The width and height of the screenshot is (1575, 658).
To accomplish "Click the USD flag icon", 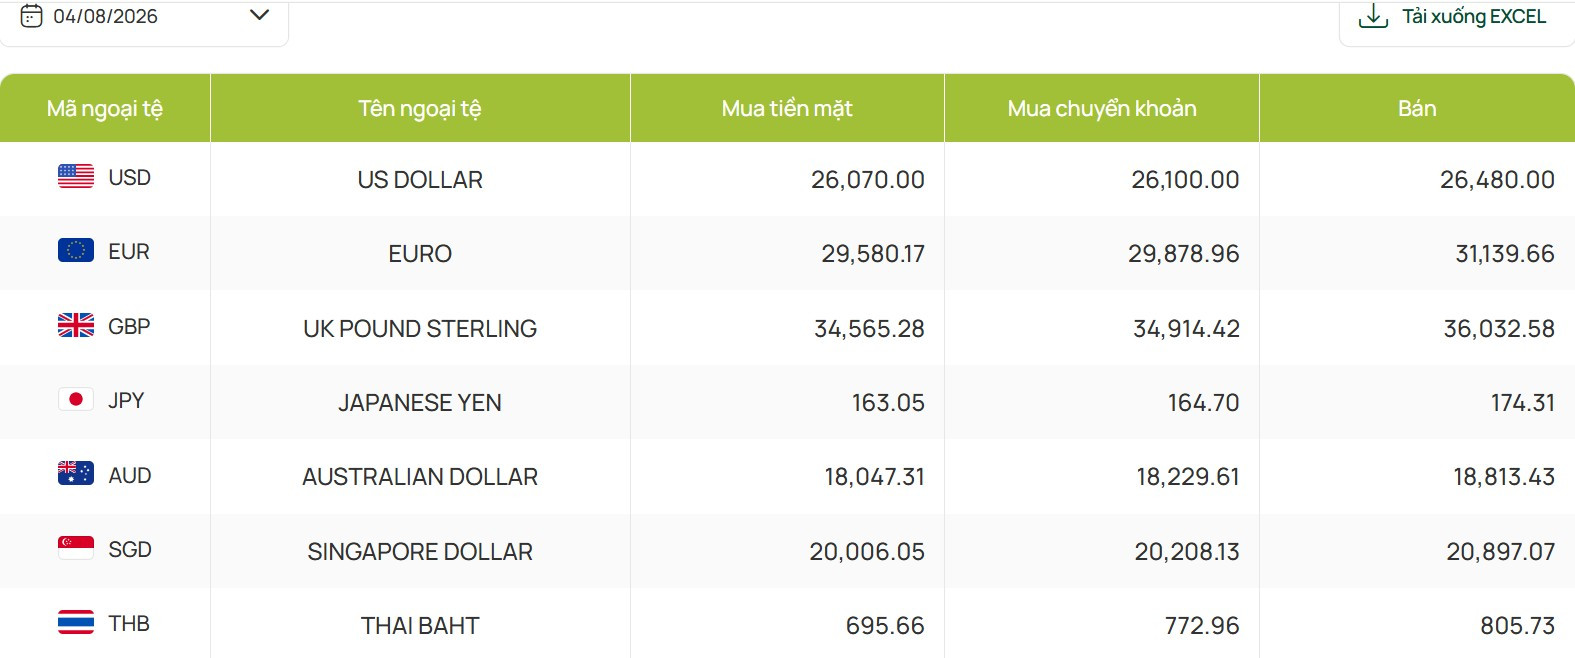I will click(x=76, y=177).
